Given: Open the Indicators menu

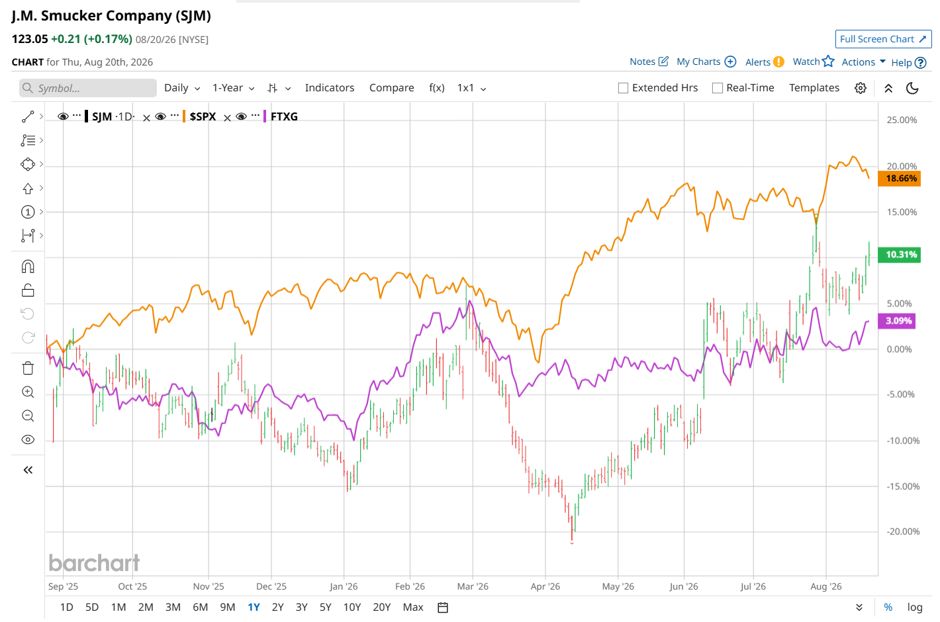Looking at the screenshot, I should point(330,88).
